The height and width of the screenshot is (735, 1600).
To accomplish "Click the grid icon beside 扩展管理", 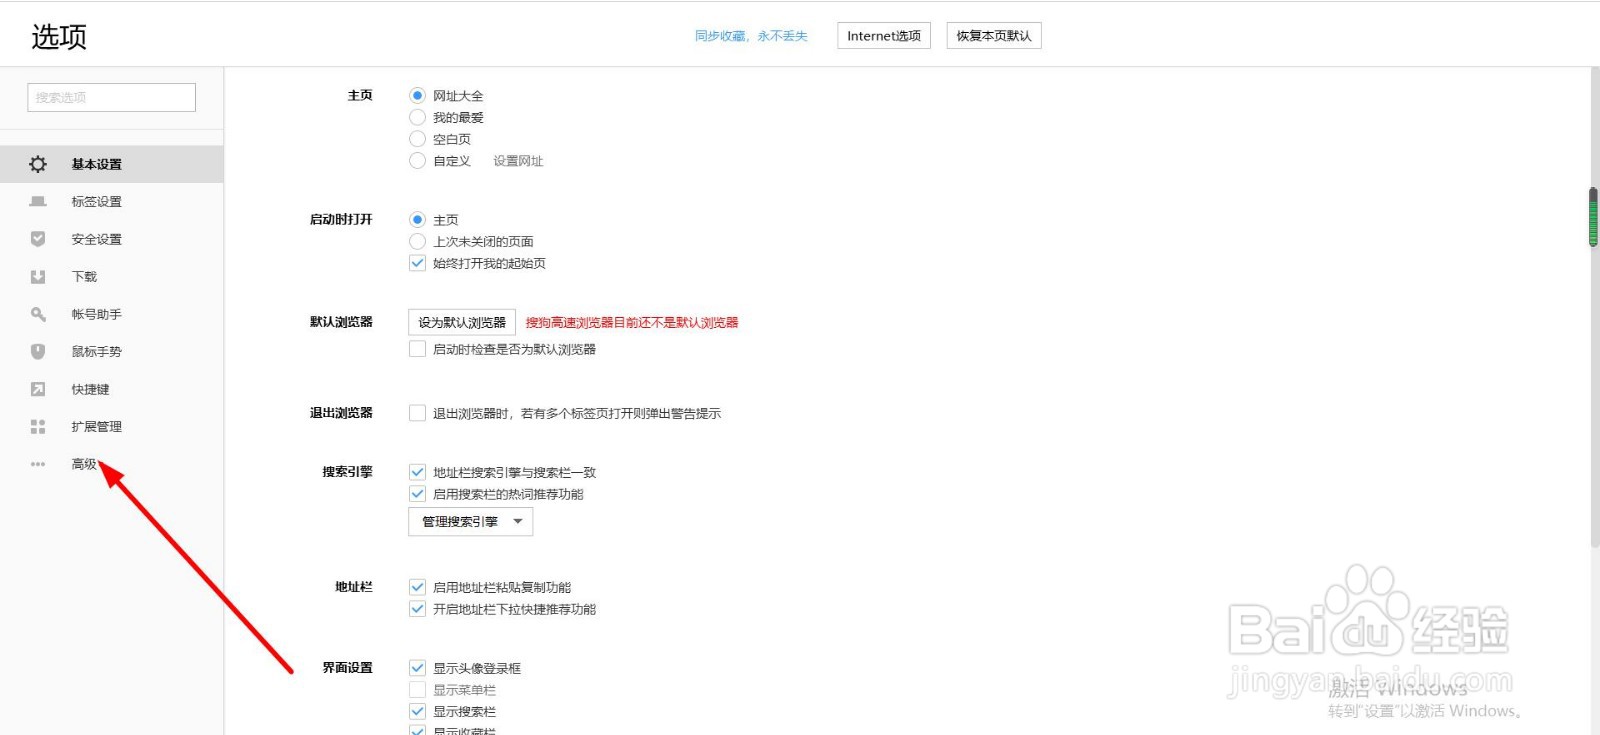I will (38, 427).
